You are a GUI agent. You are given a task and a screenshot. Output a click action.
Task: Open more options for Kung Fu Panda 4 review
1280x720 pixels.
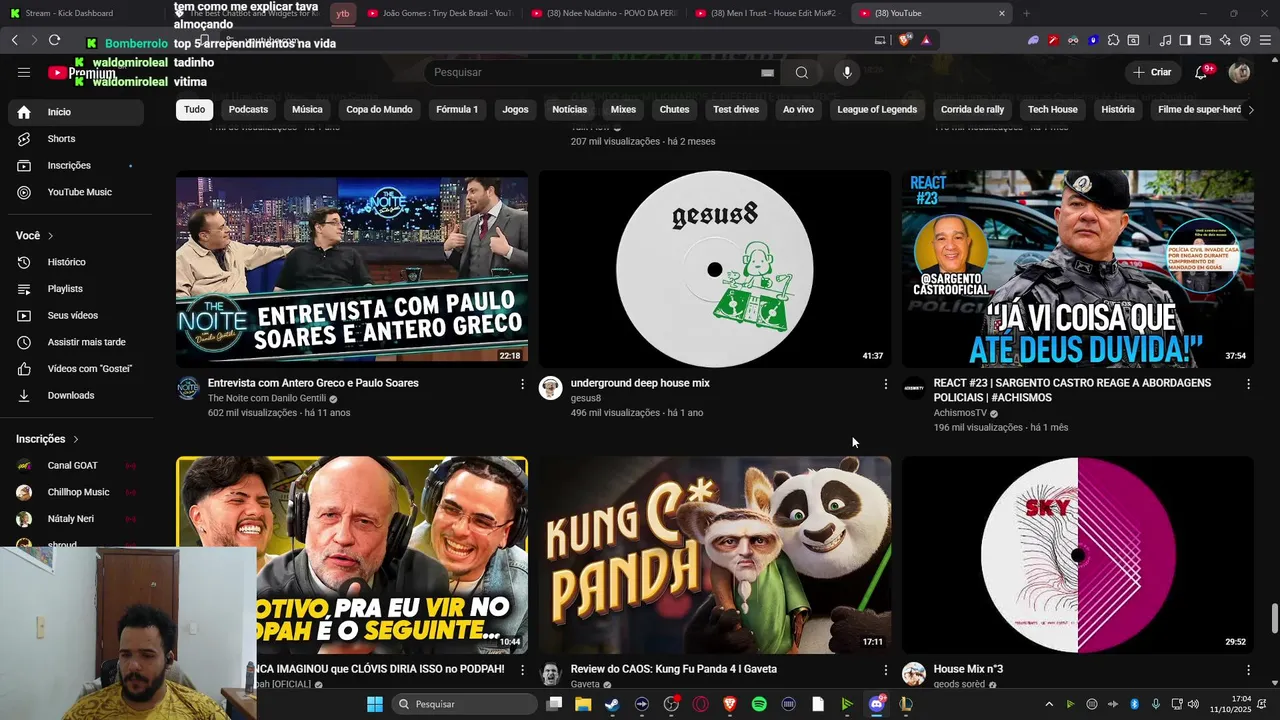pos(885,670)
